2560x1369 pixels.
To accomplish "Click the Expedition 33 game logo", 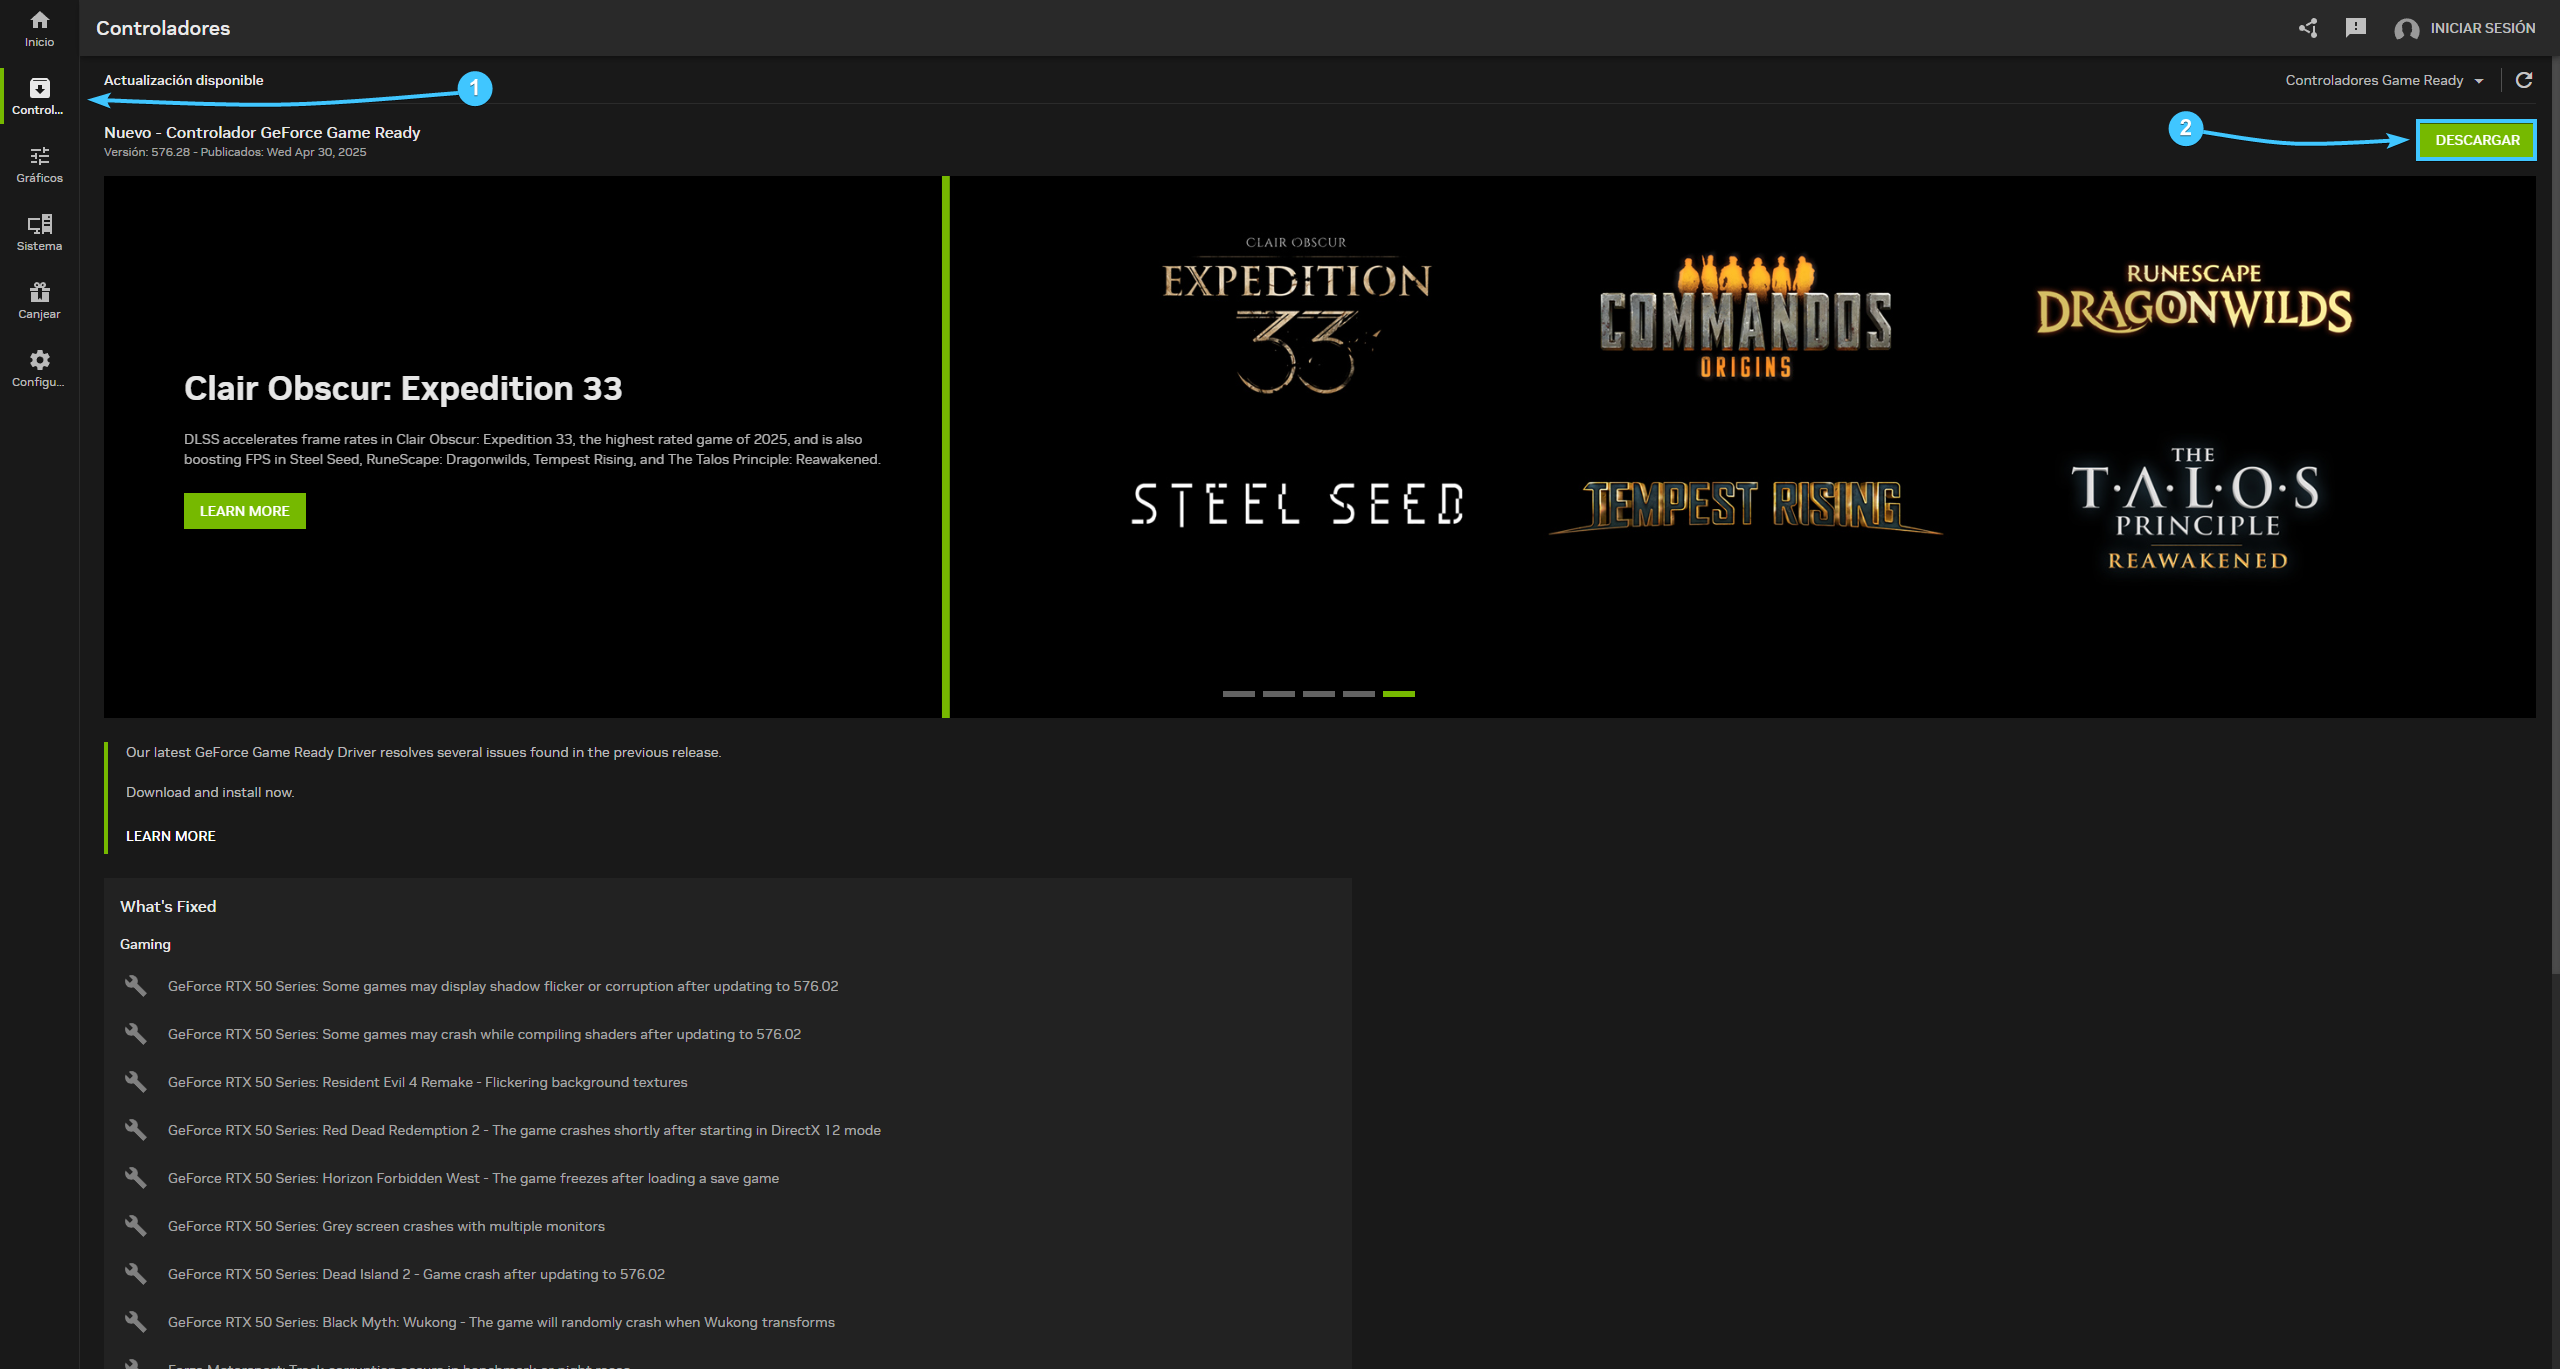I will point(1297,315).
